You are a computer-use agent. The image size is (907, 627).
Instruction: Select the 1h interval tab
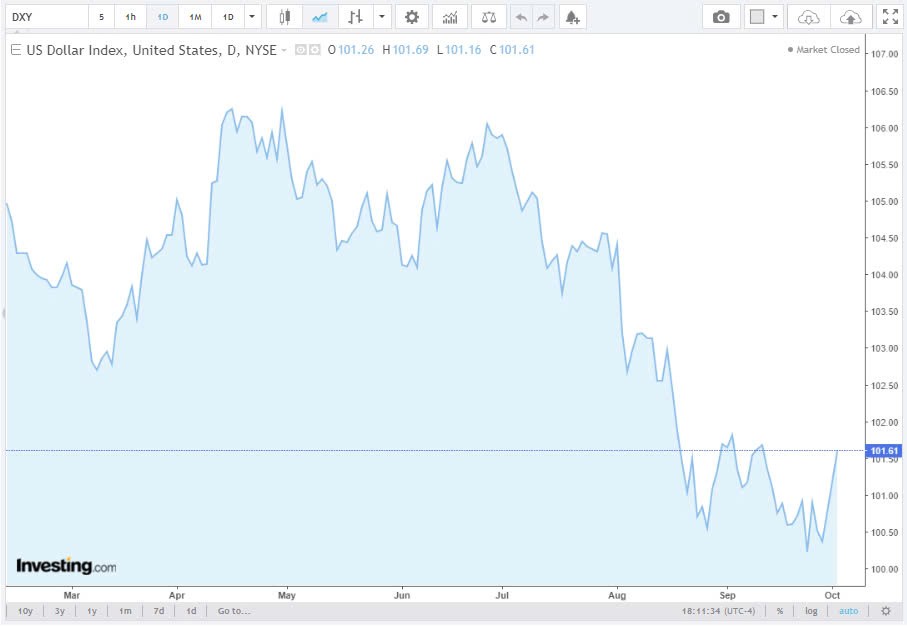coord(131,17)
